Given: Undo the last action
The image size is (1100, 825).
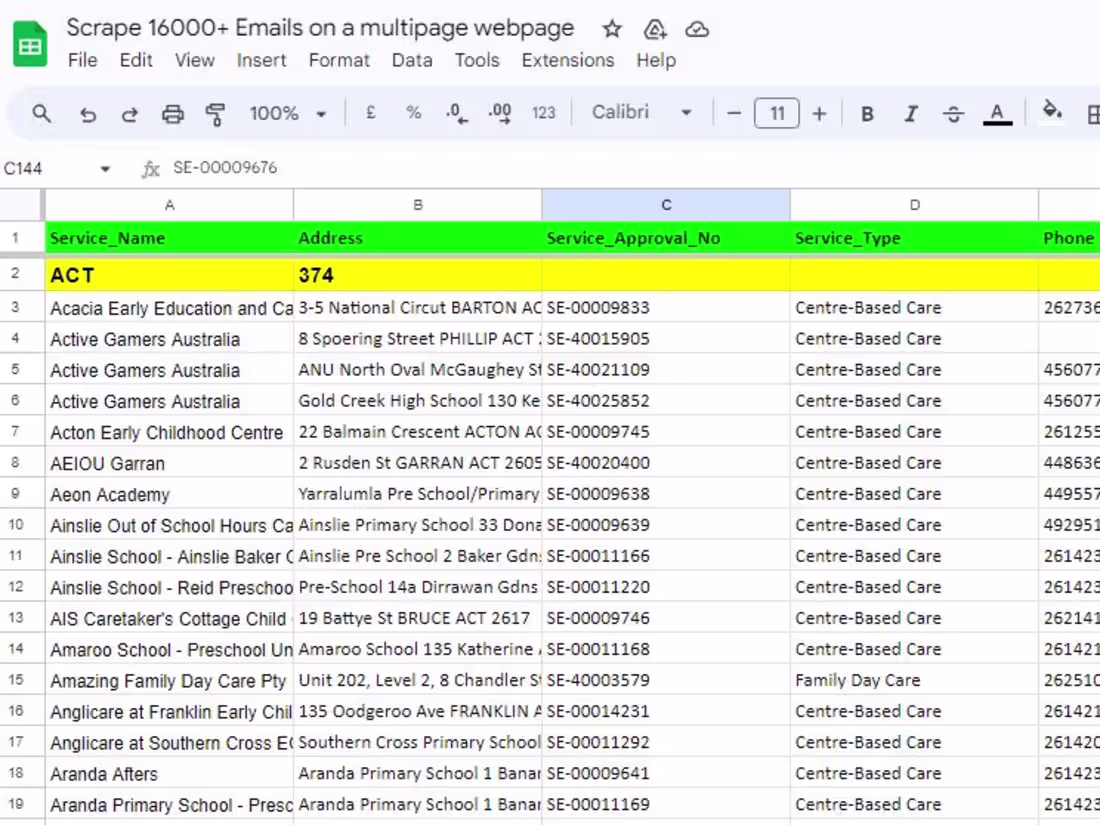Looking at the screenshot, I should coord(88,114).
